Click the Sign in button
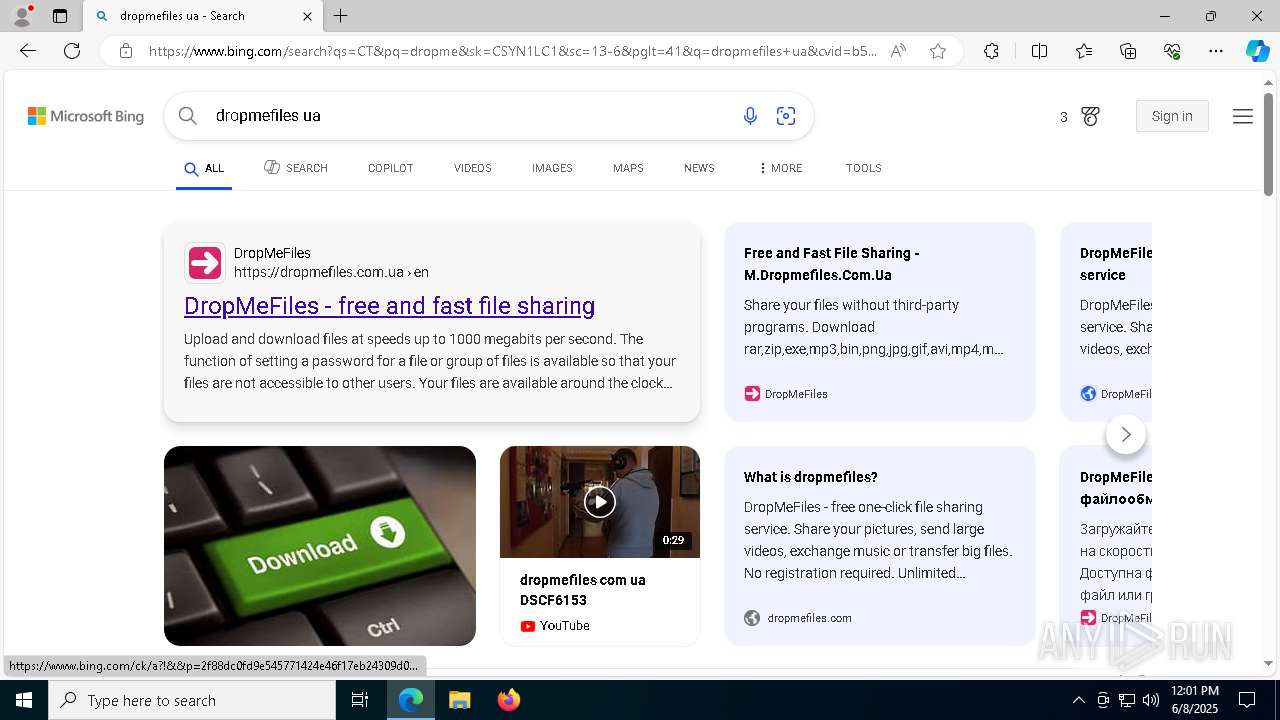The image size is (1280, 720). pyautogui.click(x=1172, y=116)
